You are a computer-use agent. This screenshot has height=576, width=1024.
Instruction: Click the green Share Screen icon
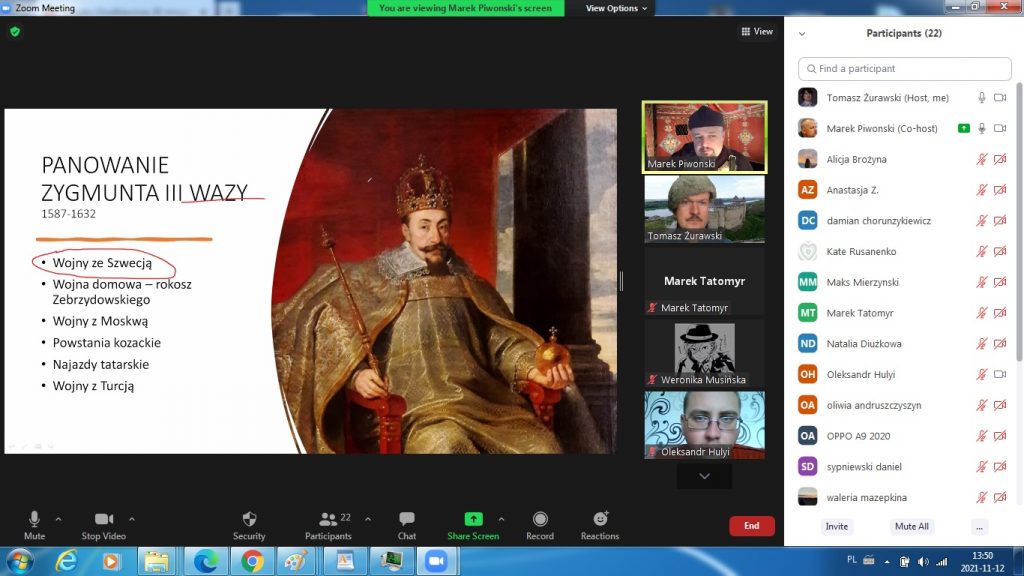tap(473, 519)
